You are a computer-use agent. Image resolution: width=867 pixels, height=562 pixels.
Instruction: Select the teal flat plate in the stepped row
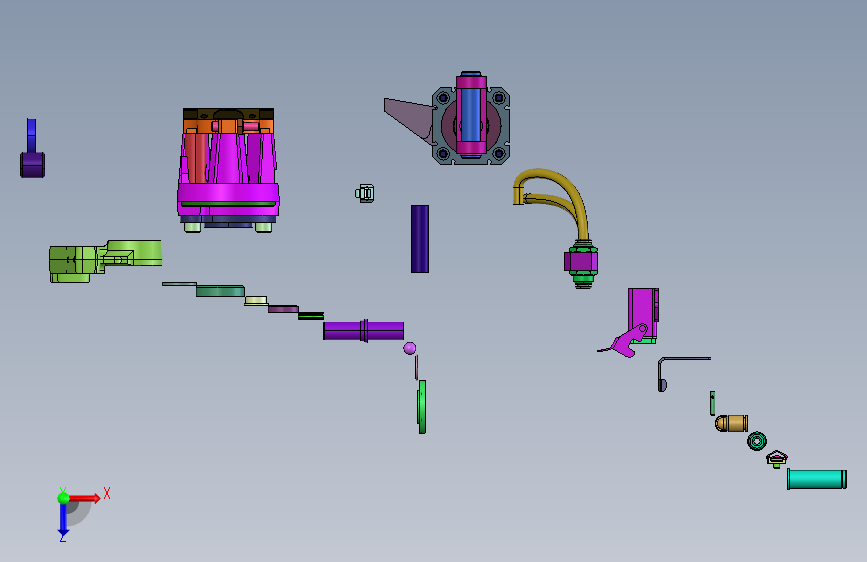coord(220,291)
